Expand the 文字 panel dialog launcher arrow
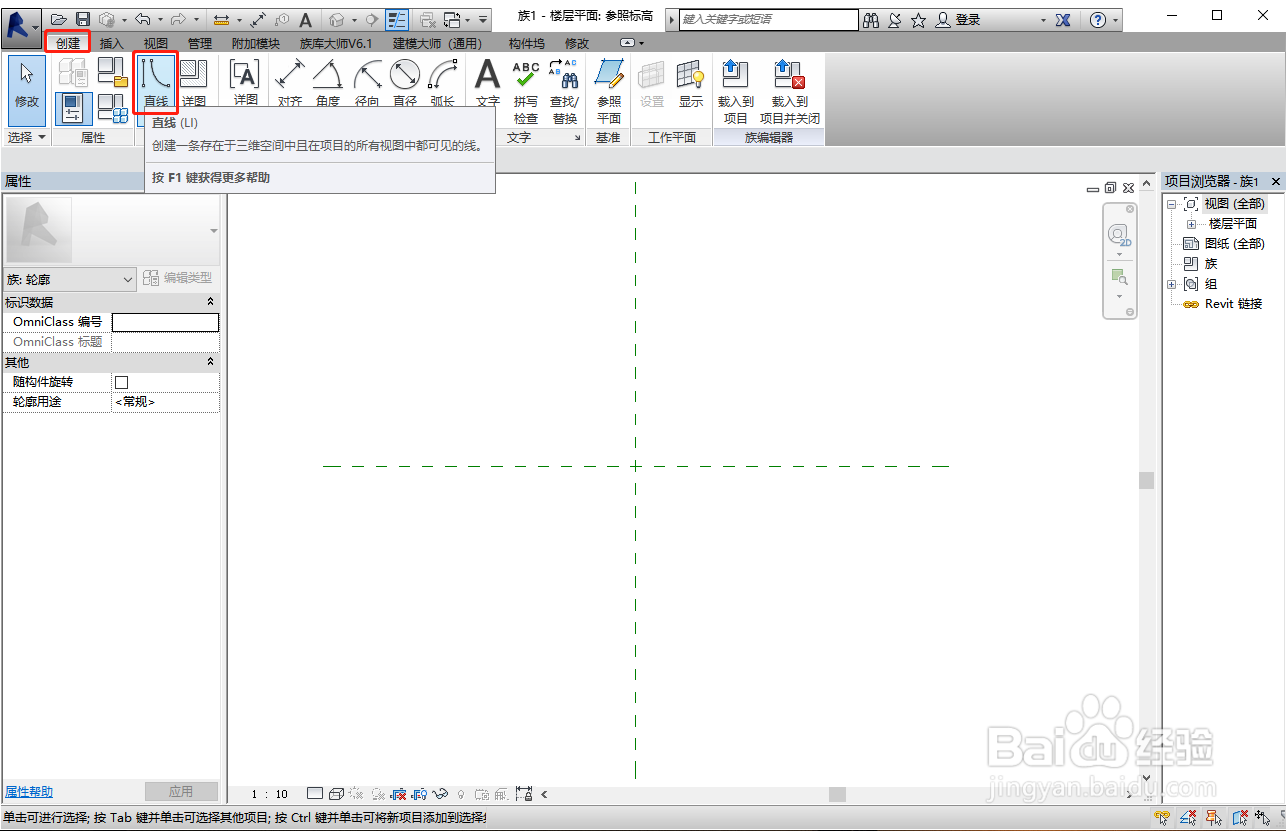Screen dimensions: 1286x831 pyautogui.click(x=578, y=138)
